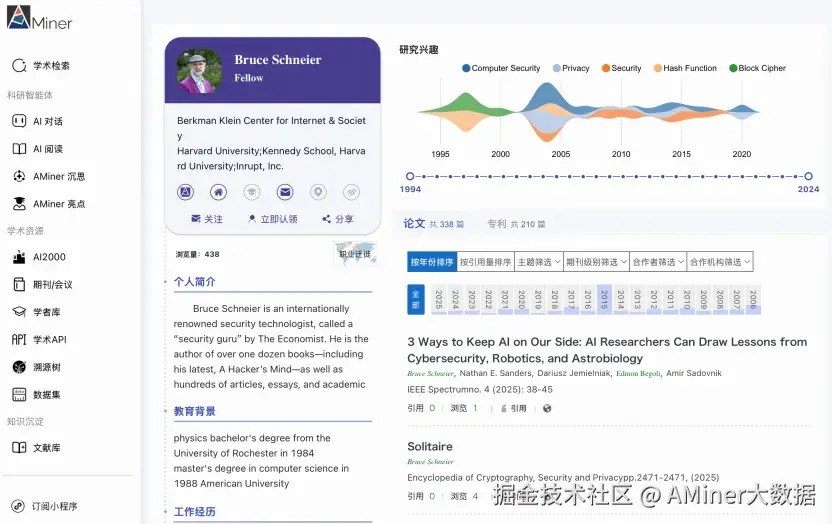Viewport: 832px width, 524px height.
Task: Open the Solitaire paper title
Action: [430, 447]
